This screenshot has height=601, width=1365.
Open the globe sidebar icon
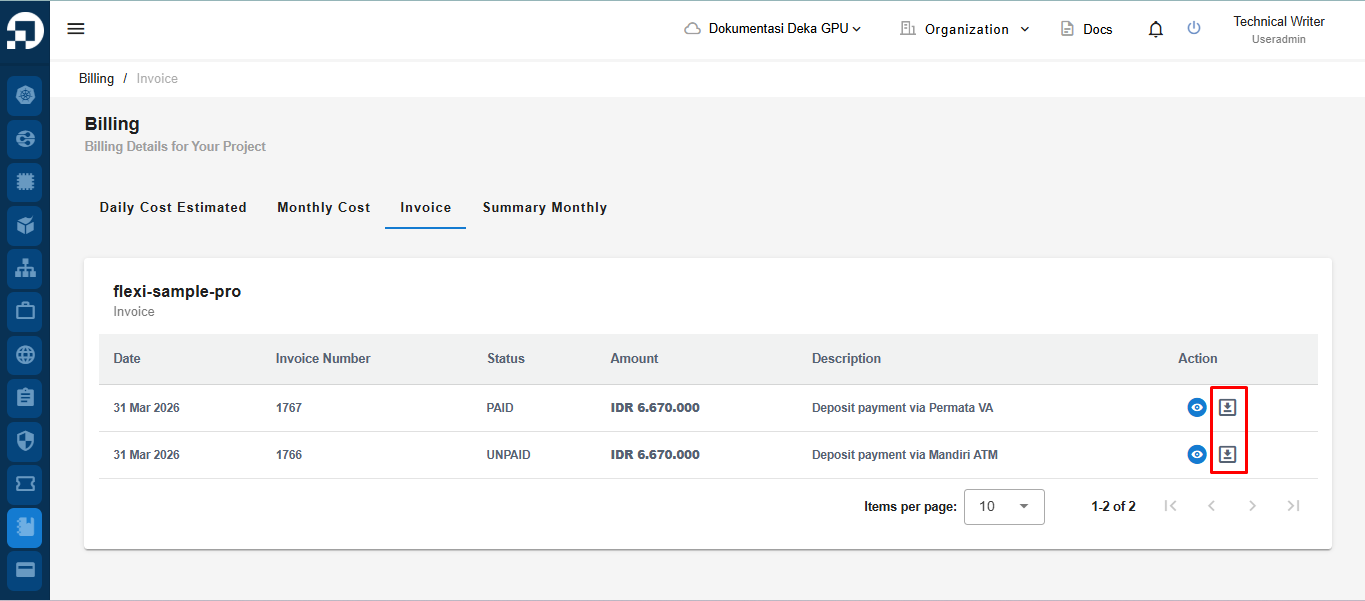point(25,354)
